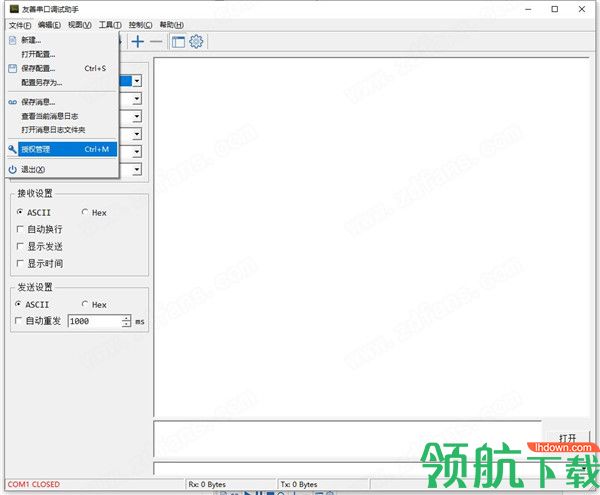
Task: Click the COM1 CLOSED status text
Action: 34,484
